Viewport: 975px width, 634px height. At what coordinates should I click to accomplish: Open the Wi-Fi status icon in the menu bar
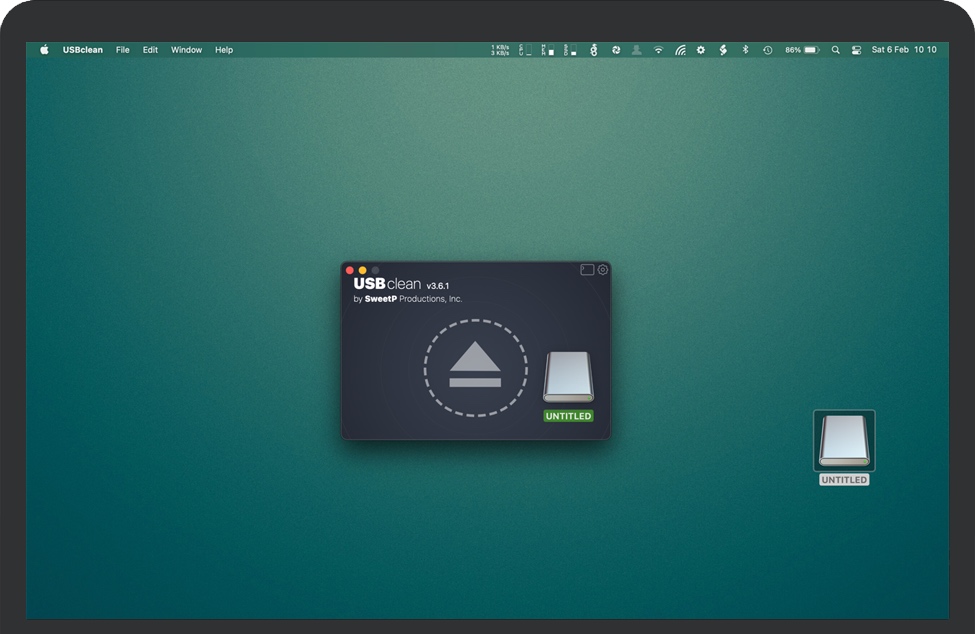(x=658, y=50)
